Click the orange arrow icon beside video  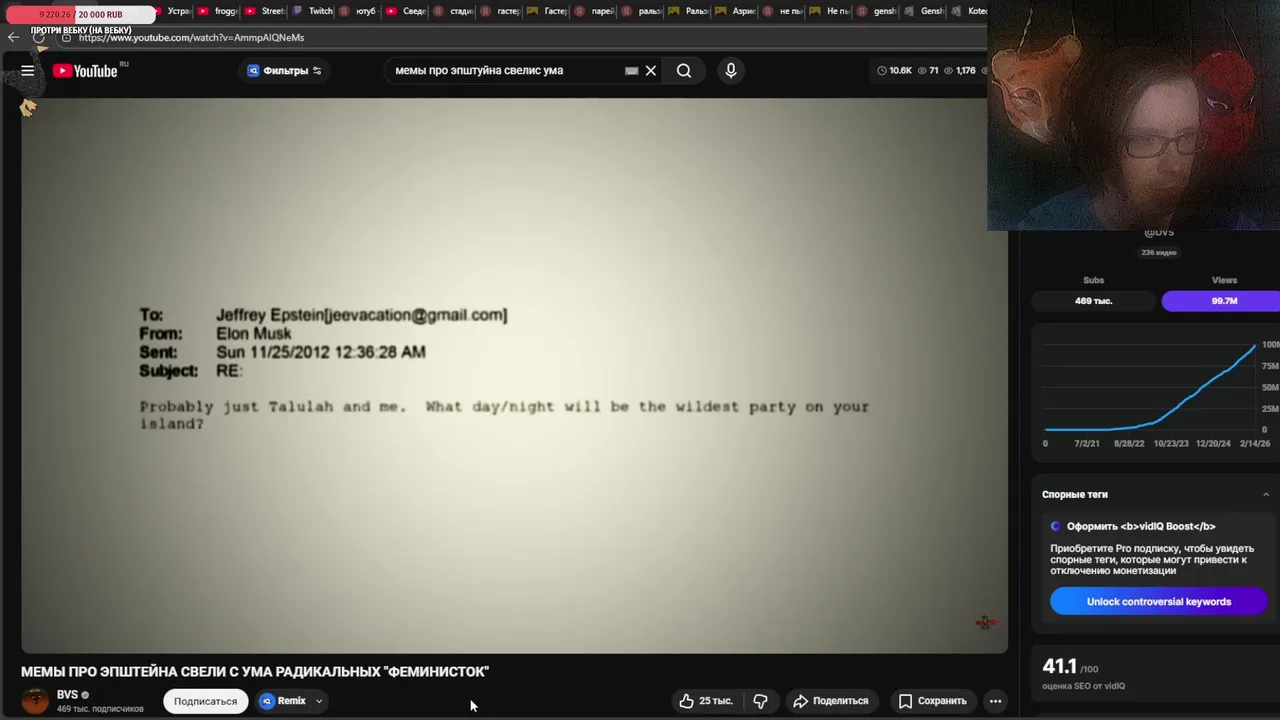click(28, 108)
